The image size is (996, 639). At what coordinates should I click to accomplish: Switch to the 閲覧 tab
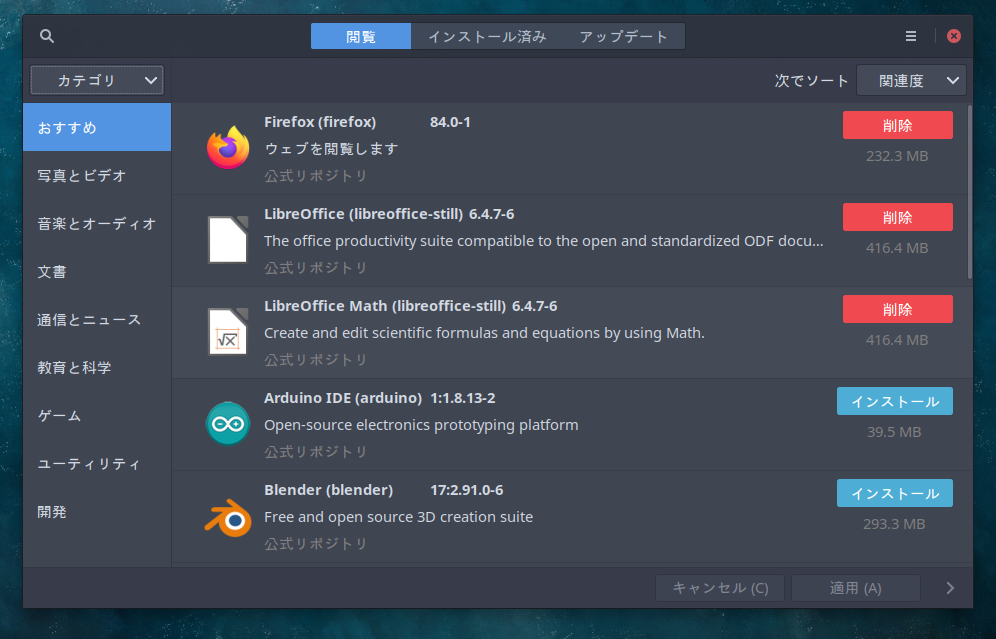coord(361,37)
